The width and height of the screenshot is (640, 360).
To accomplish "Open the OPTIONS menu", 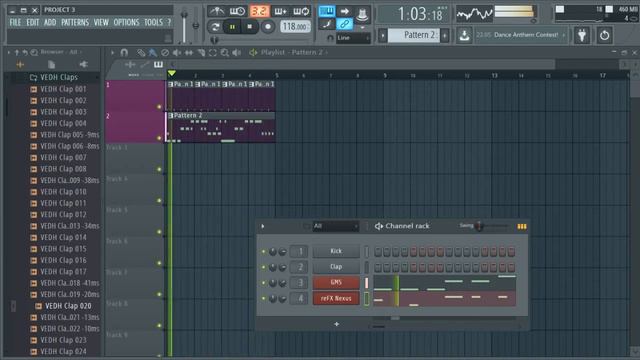I will (x=126, y=22).
